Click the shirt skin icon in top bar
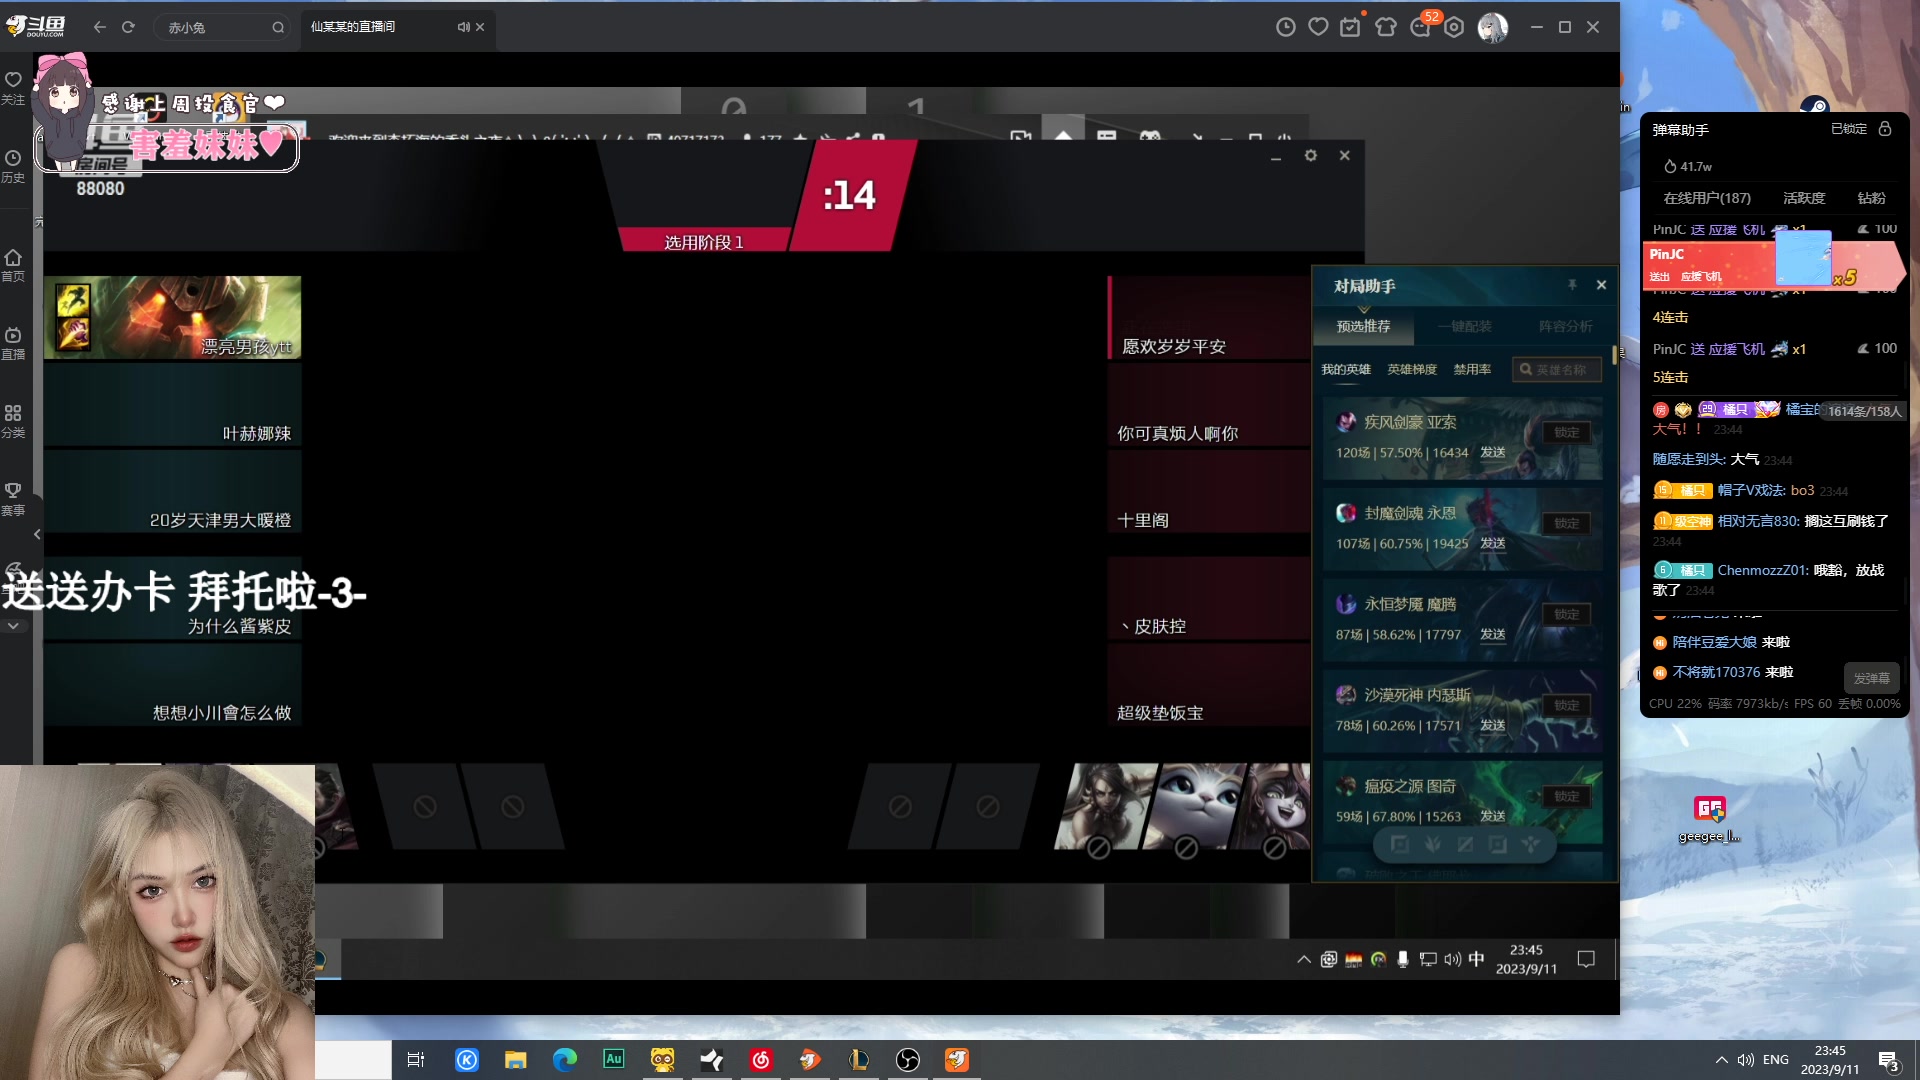 pyautogui.click(x=1386, y=27)
